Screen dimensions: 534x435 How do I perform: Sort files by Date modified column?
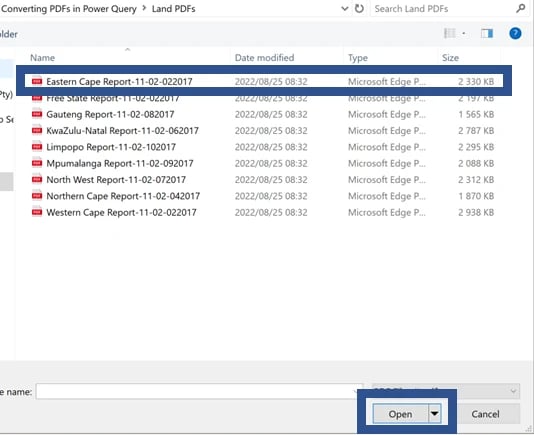coord(265,58)
